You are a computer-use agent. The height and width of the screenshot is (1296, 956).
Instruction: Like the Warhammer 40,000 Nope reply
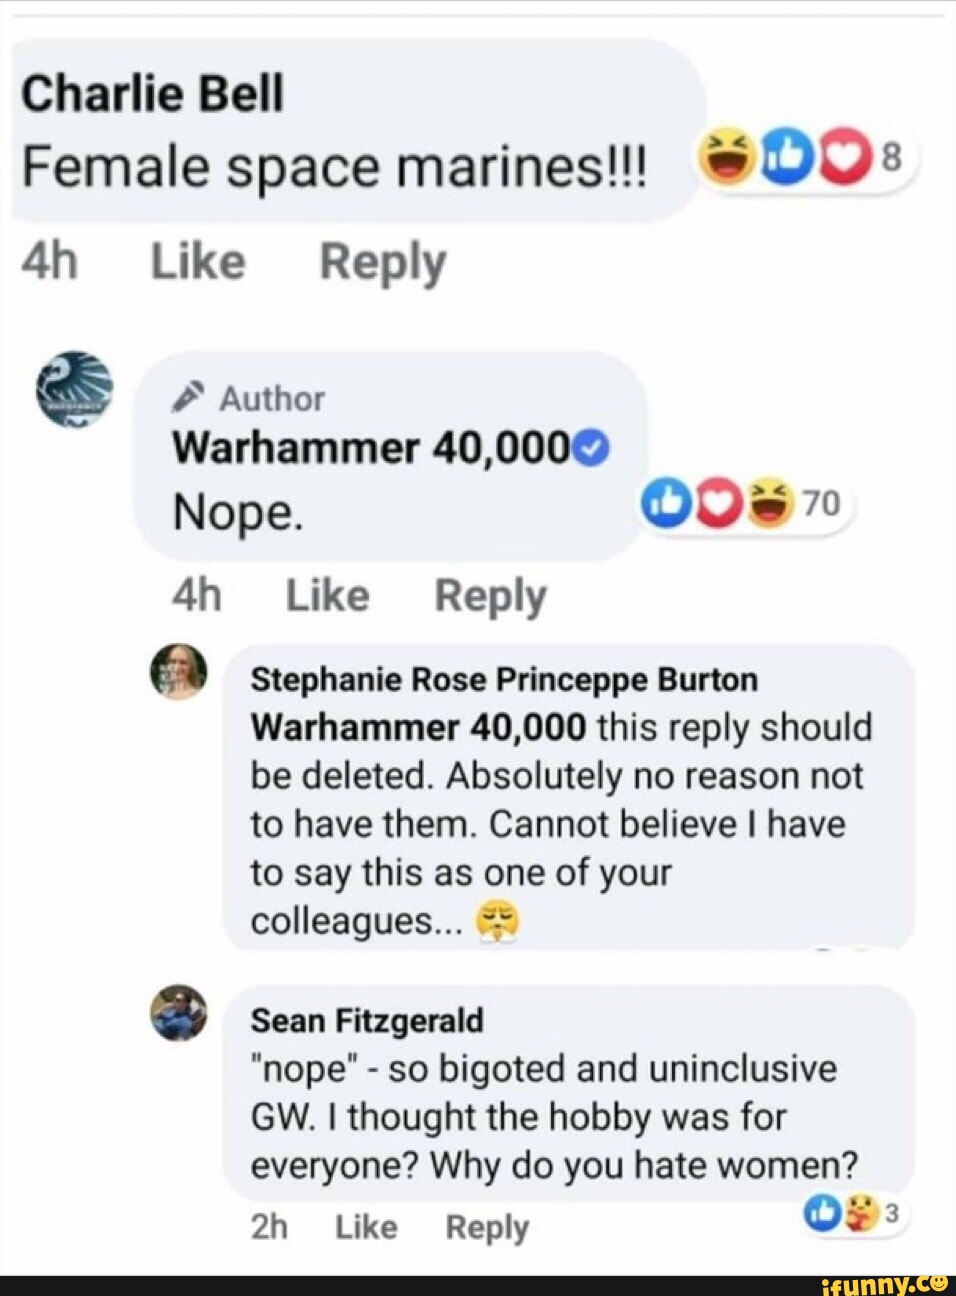[328, 596]
